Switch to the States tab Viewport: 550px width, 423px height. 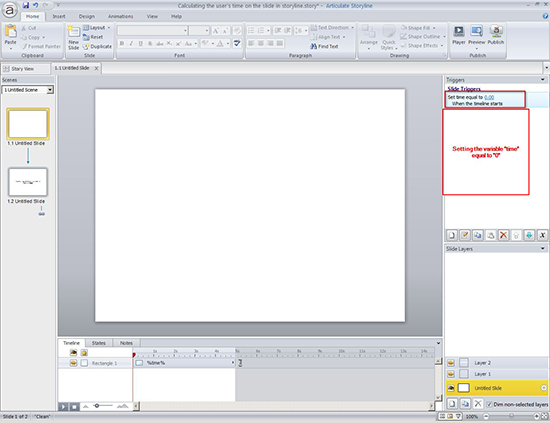[99, 343]
